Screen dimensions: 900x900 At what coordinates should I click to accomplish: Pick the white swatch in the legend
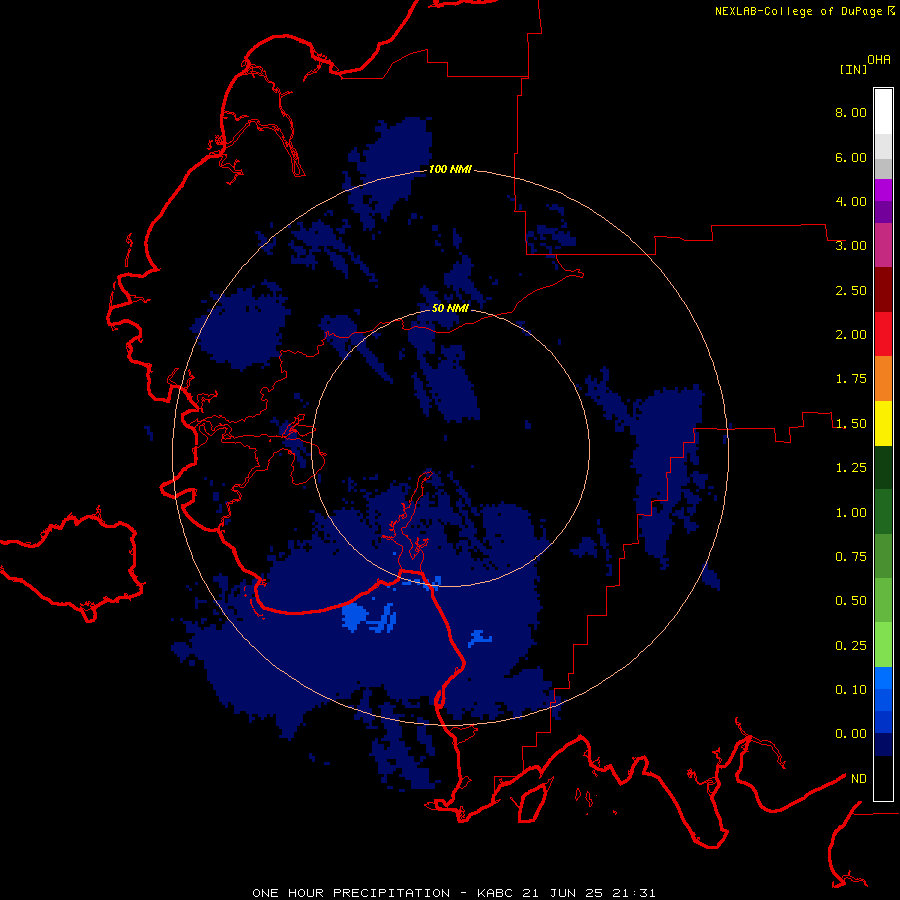click(x=883, y=112)
